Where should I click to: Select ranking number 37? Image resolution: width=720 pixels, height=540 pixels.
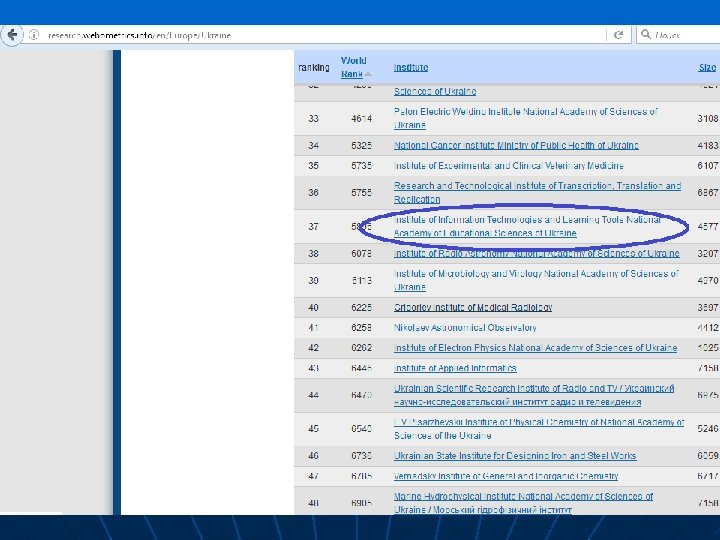[x=313, y=226]
